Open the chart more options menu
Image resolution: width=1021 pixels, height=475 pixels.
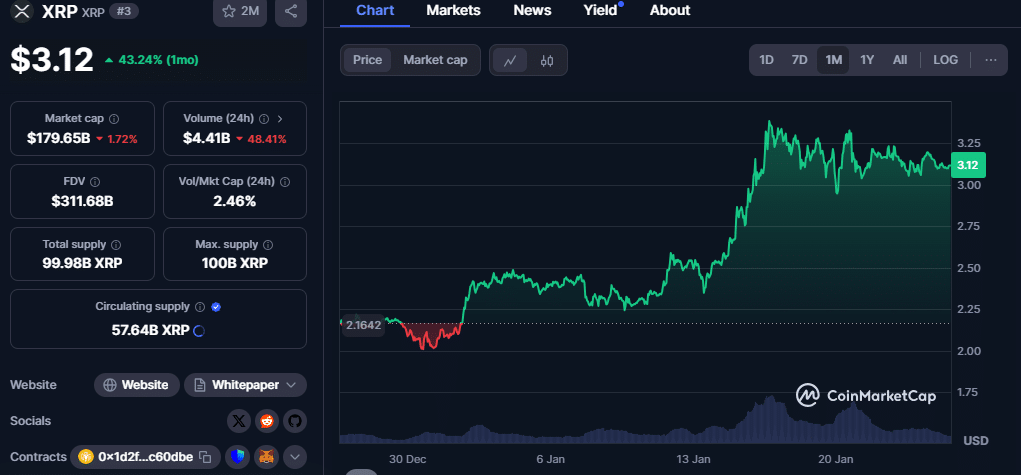tap(991, 60)
